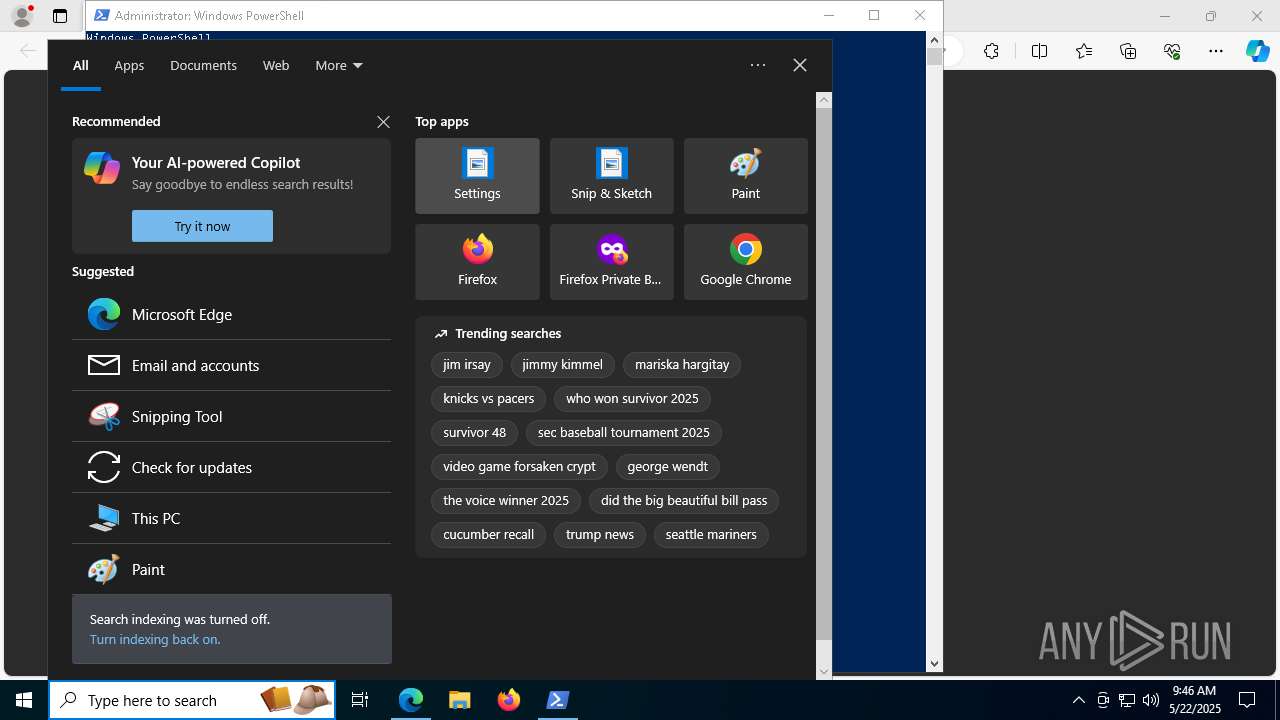Open Task View on taskbar
Viewport: 1280px width, 720px height.
[360, 700]
